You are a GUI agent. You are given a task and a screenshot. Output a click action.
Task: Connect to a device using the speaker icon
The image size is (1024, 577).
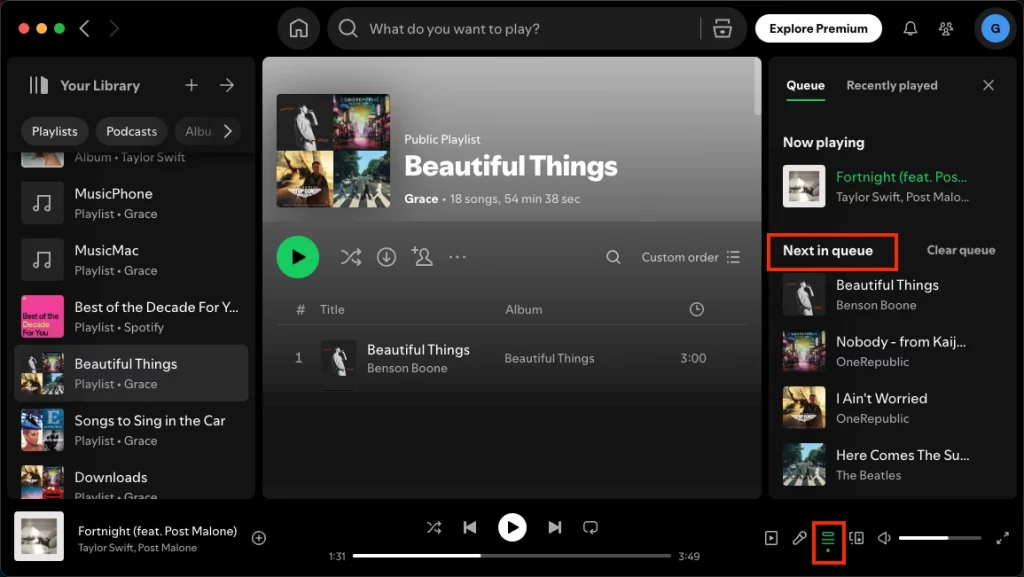[x=857, y=537]
